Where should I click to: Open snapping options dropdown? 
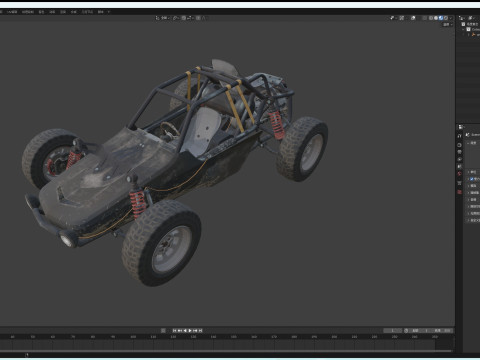click(190, 18)
